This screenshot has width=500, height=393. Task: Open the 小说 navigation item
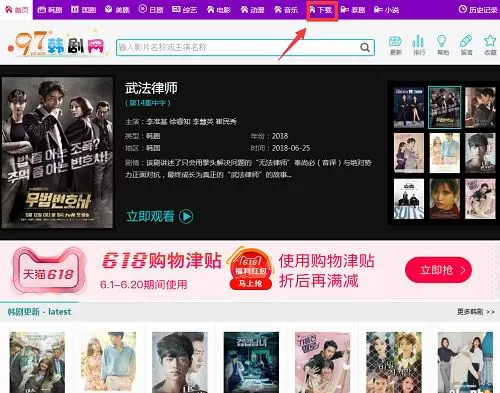387,10
